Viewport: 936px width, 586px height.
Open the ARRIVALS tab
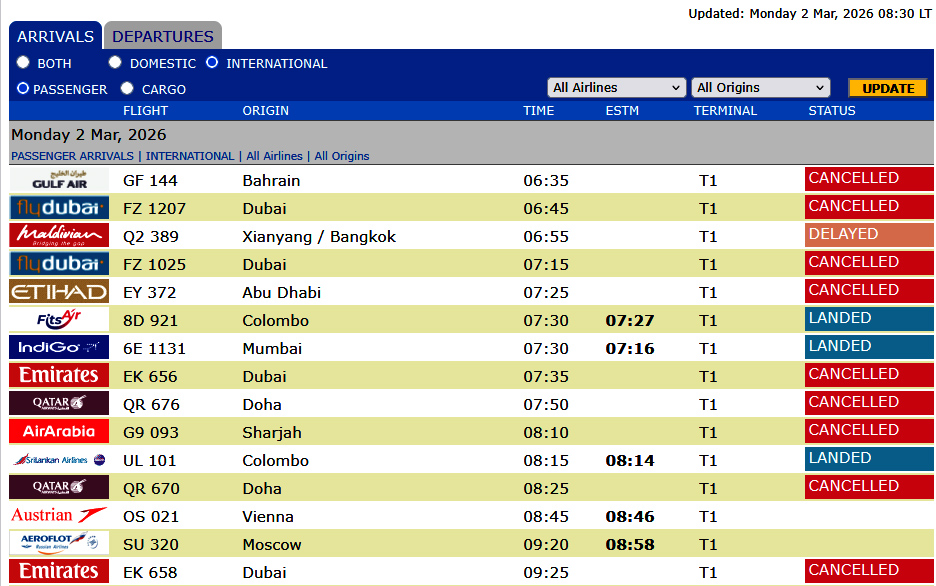point(56,37)
